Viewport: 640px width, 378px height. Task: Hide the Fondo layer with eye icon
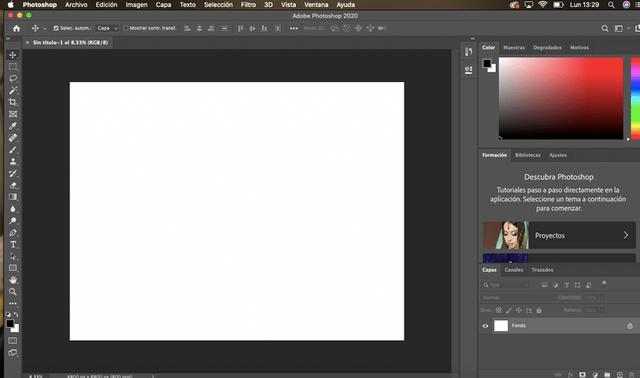(x=485, y=326)
